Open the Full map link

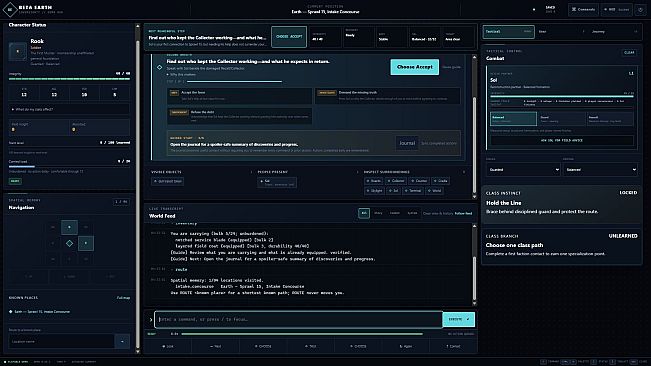click(x=123, y=298)
